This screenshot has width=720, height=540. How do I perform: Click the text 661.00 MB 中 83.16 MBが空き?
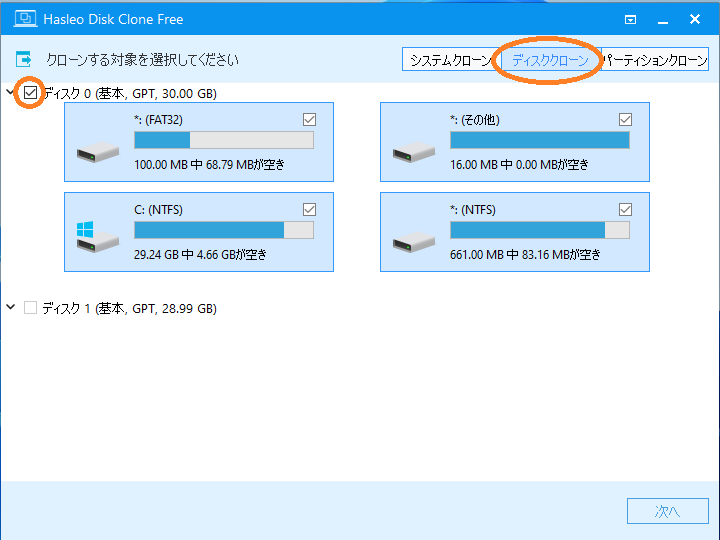[525, 254]
